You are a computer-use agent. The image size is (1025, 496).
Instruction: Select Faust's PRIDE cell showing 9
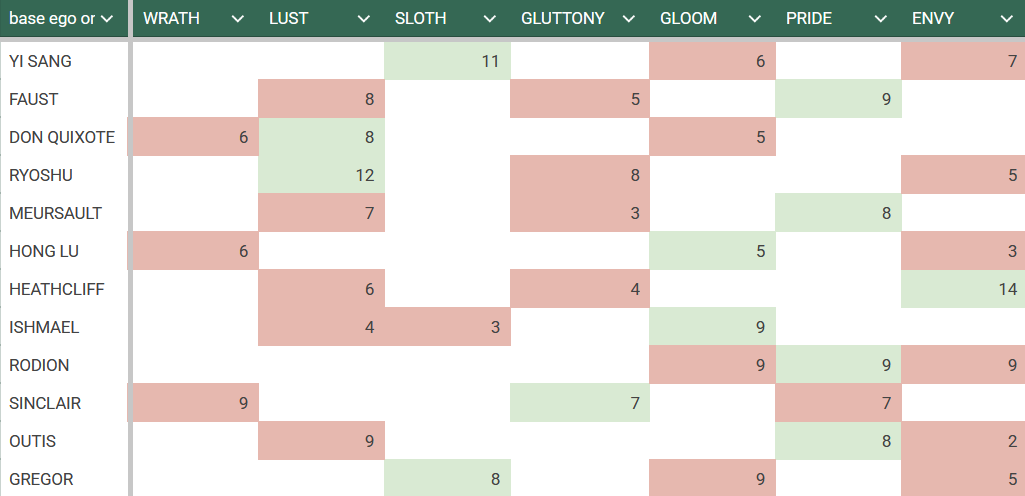click(x=838, y=99)
